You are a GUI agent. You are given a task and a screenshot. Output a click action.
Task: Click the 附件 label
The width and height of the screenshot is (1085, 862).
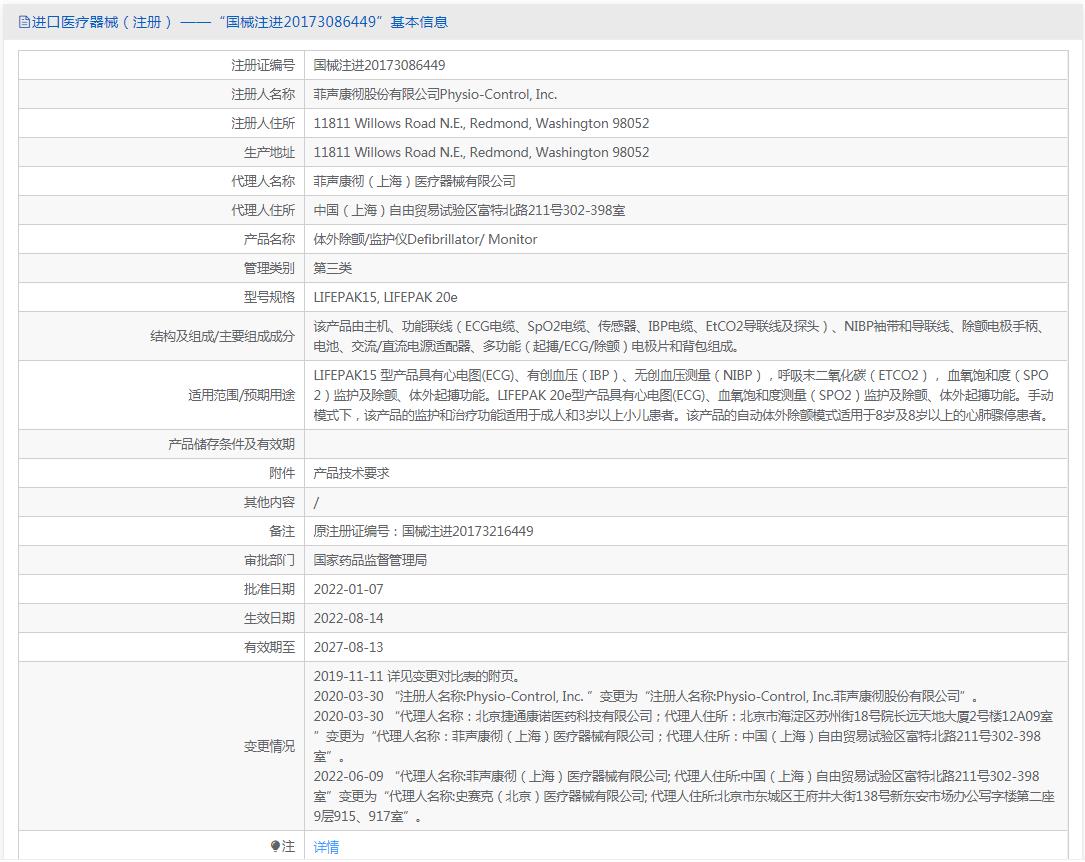pos(282,473)
